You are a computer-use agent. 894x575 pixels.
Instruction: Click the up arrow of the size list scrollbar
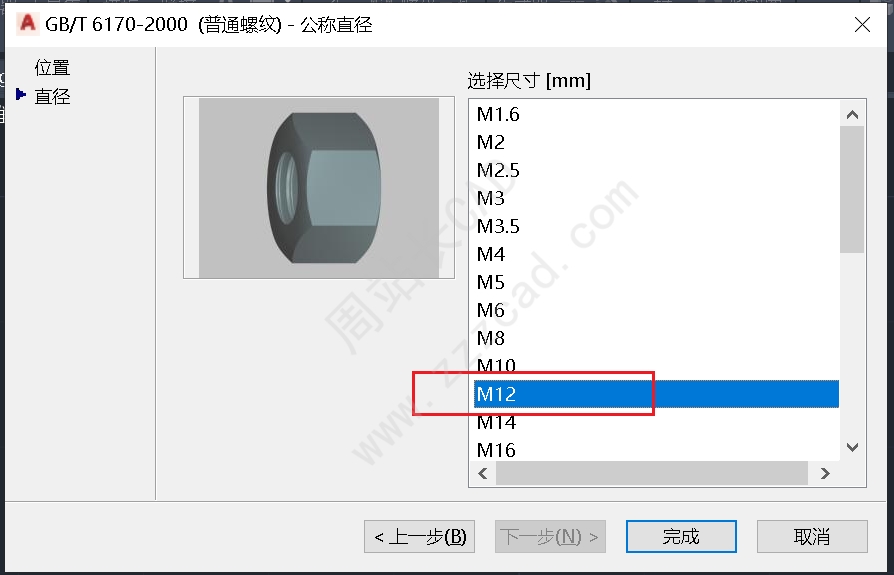tap(852, 115)
